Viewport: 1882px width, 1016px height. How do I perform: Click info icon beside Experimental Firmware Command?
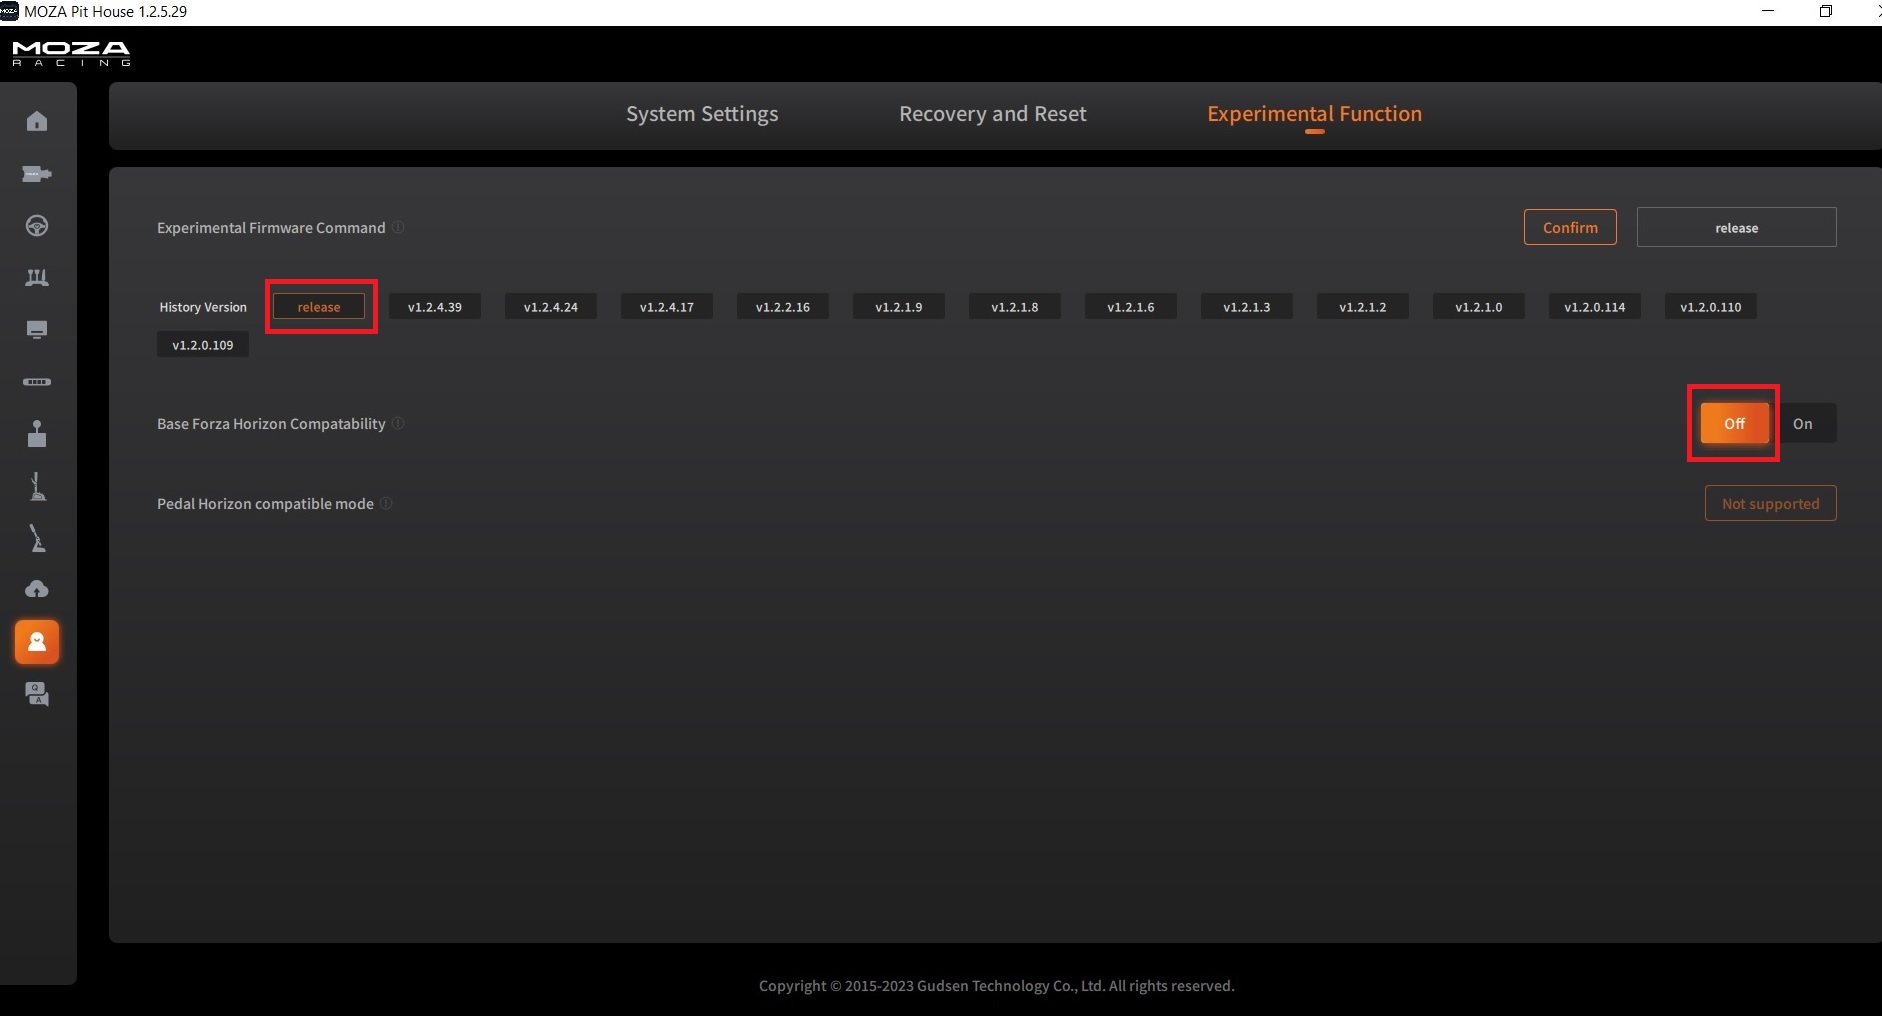pos(398,228)
